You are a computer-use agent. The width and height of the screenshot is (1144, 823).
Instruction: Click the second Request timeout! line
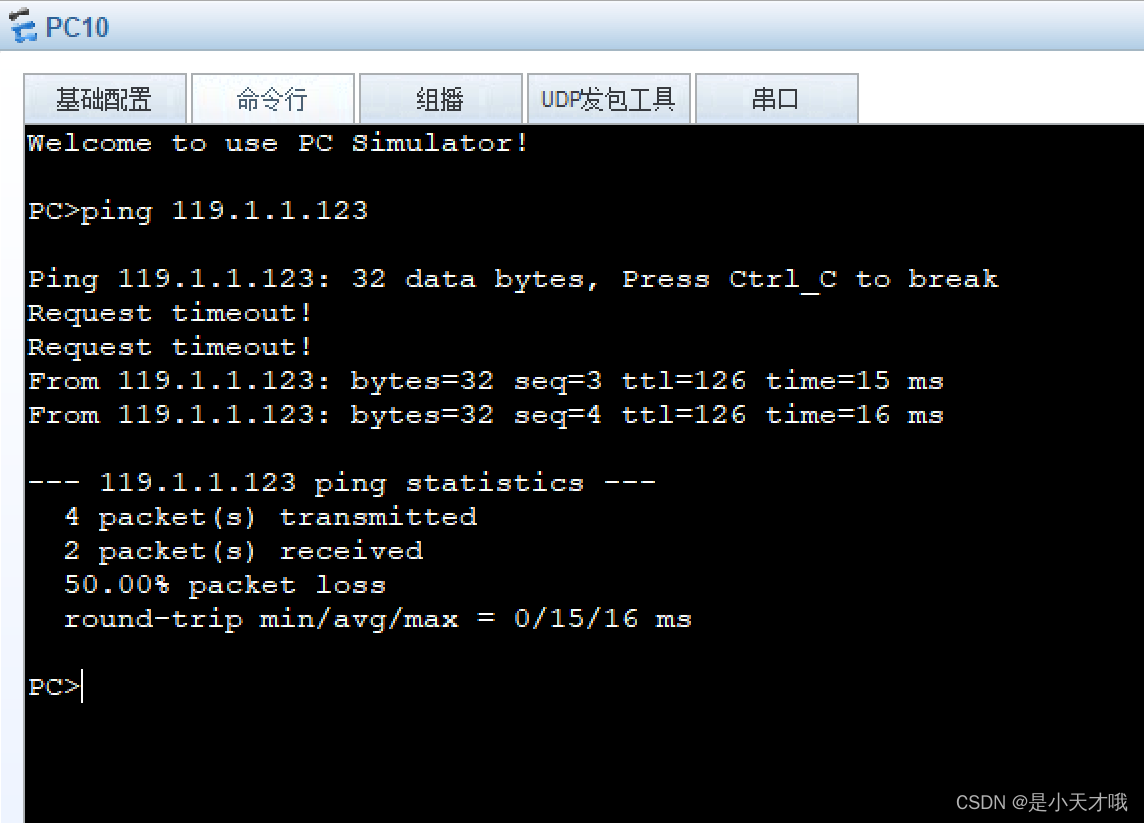(x=167, y=347)
